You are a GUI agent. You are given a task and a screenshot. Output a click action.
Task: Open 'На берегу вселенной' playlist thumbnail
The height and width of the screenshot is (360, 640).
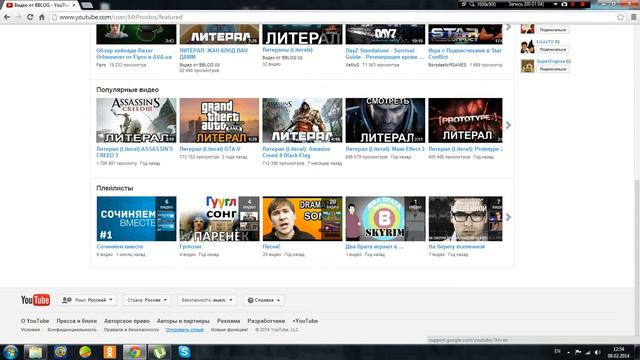[465, 219]
